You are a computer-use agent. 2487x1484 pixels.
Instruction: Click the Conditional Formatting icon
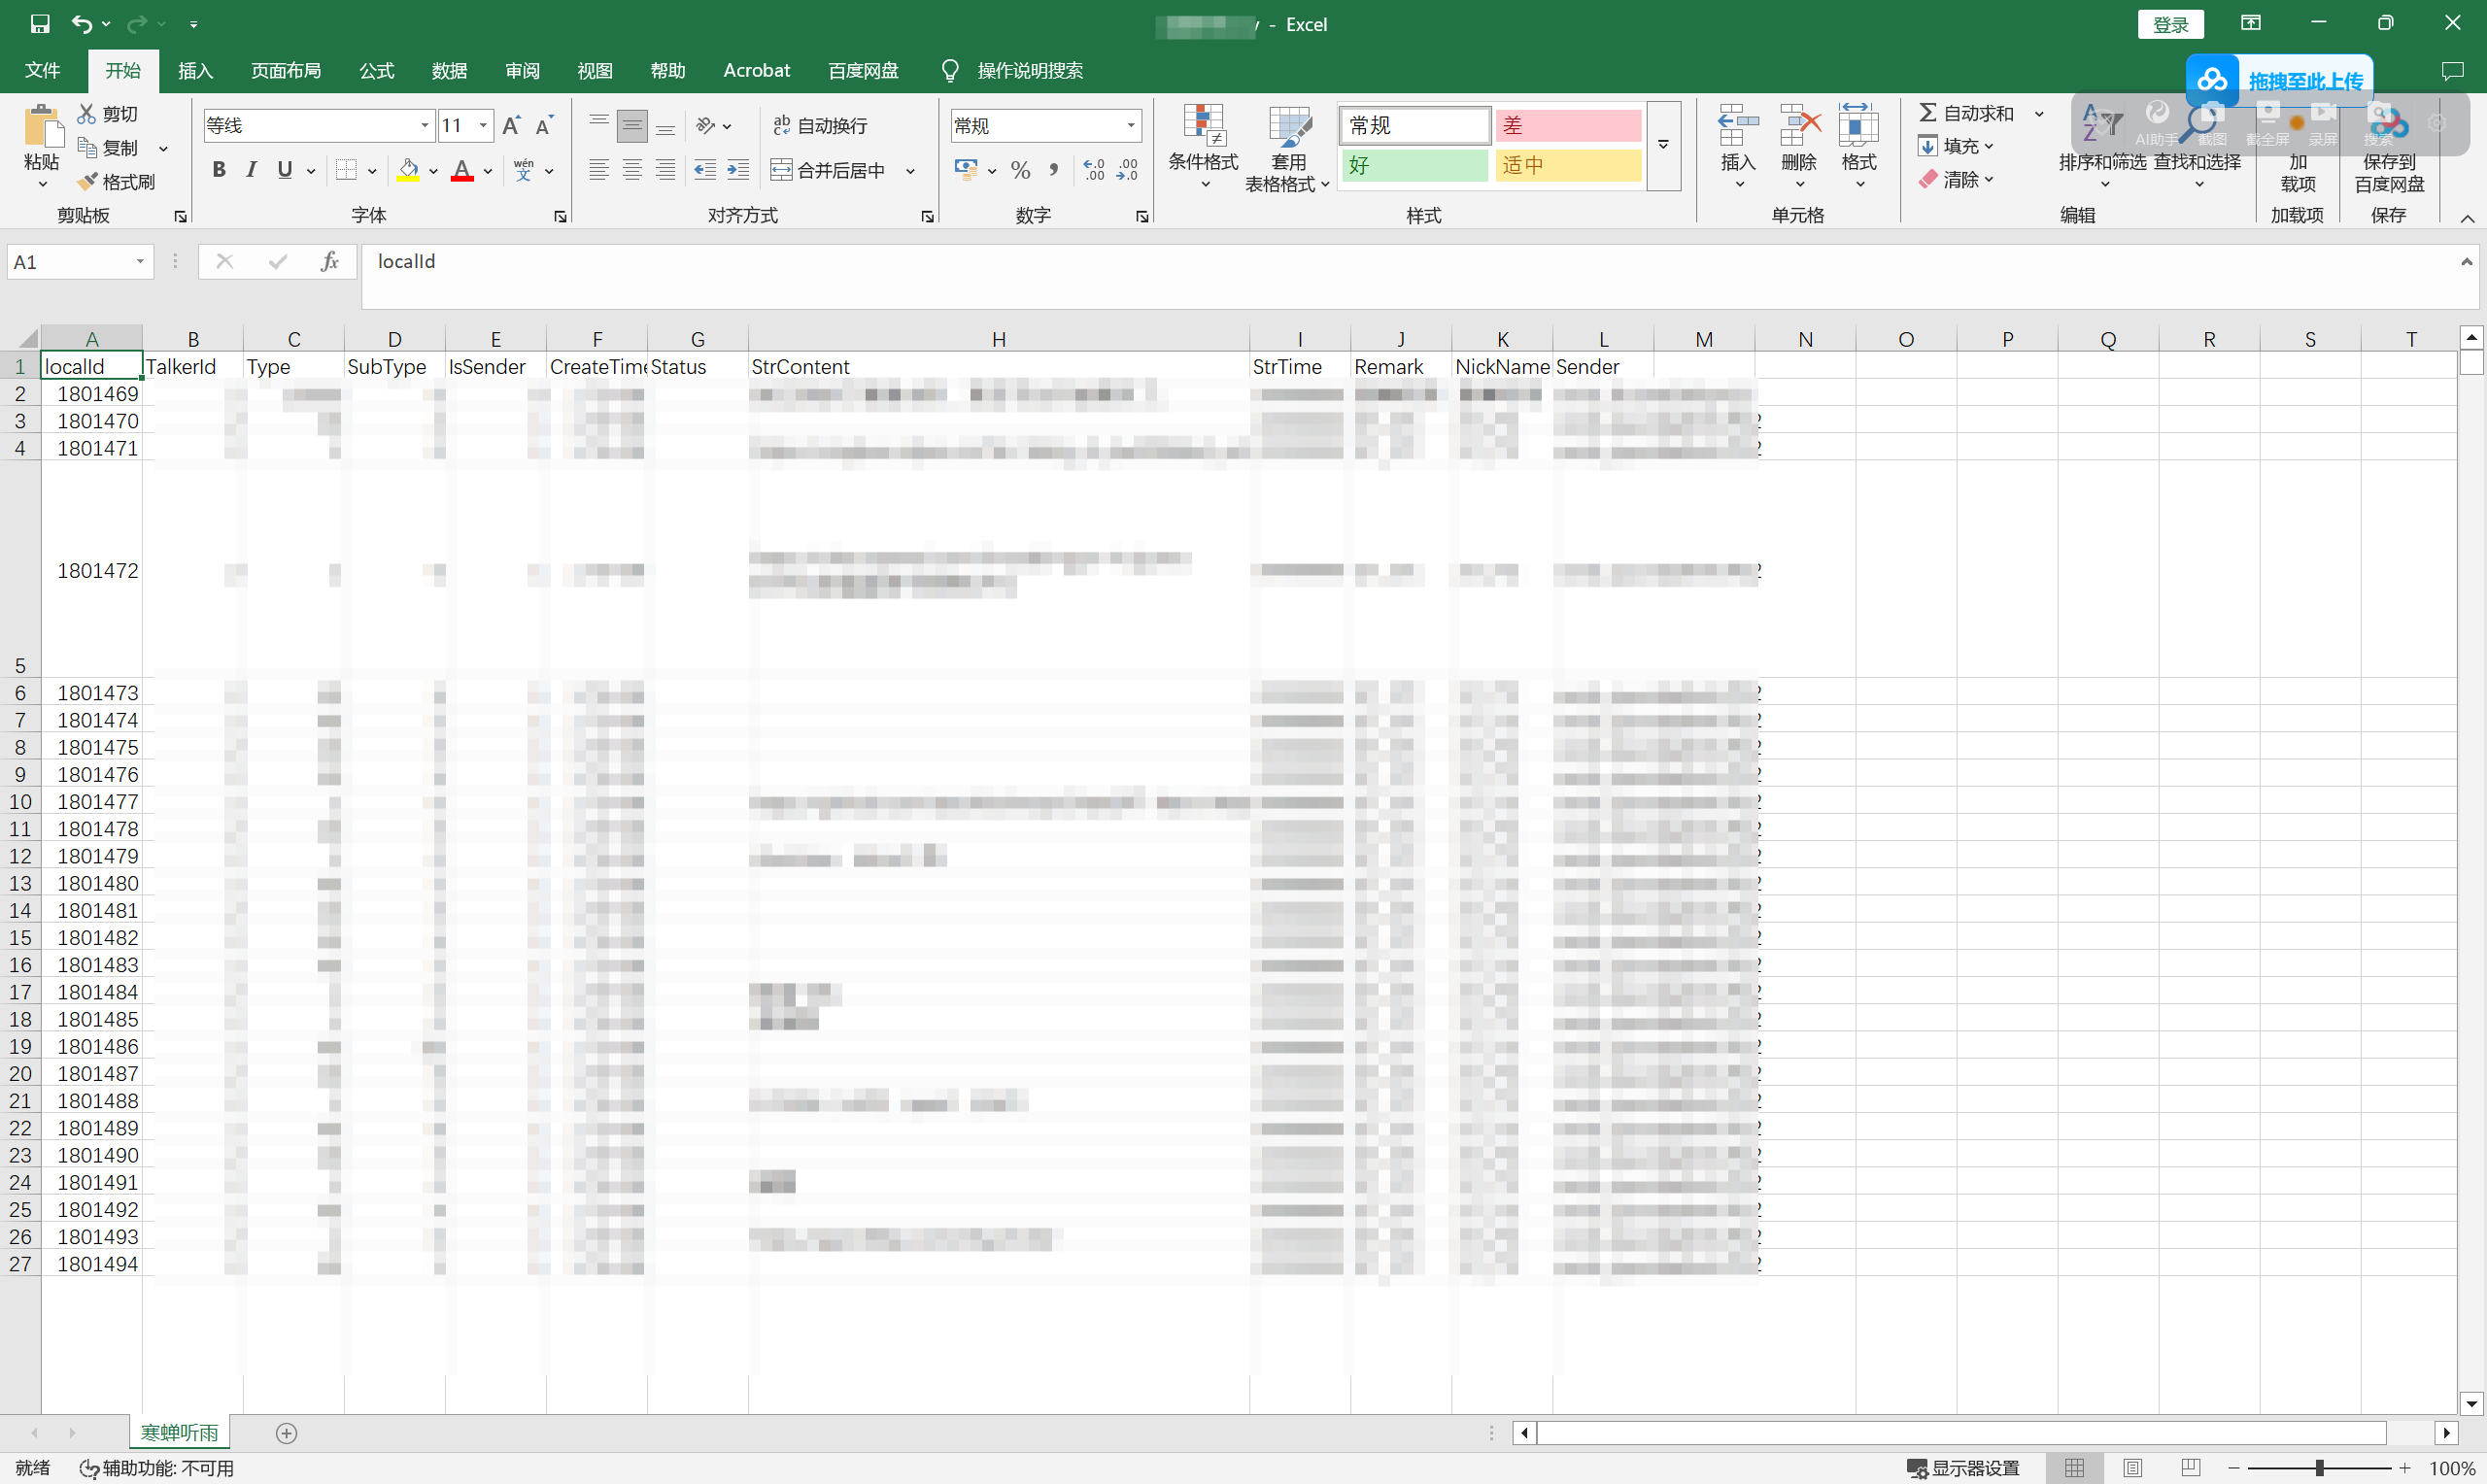[x=1203, y=126]
